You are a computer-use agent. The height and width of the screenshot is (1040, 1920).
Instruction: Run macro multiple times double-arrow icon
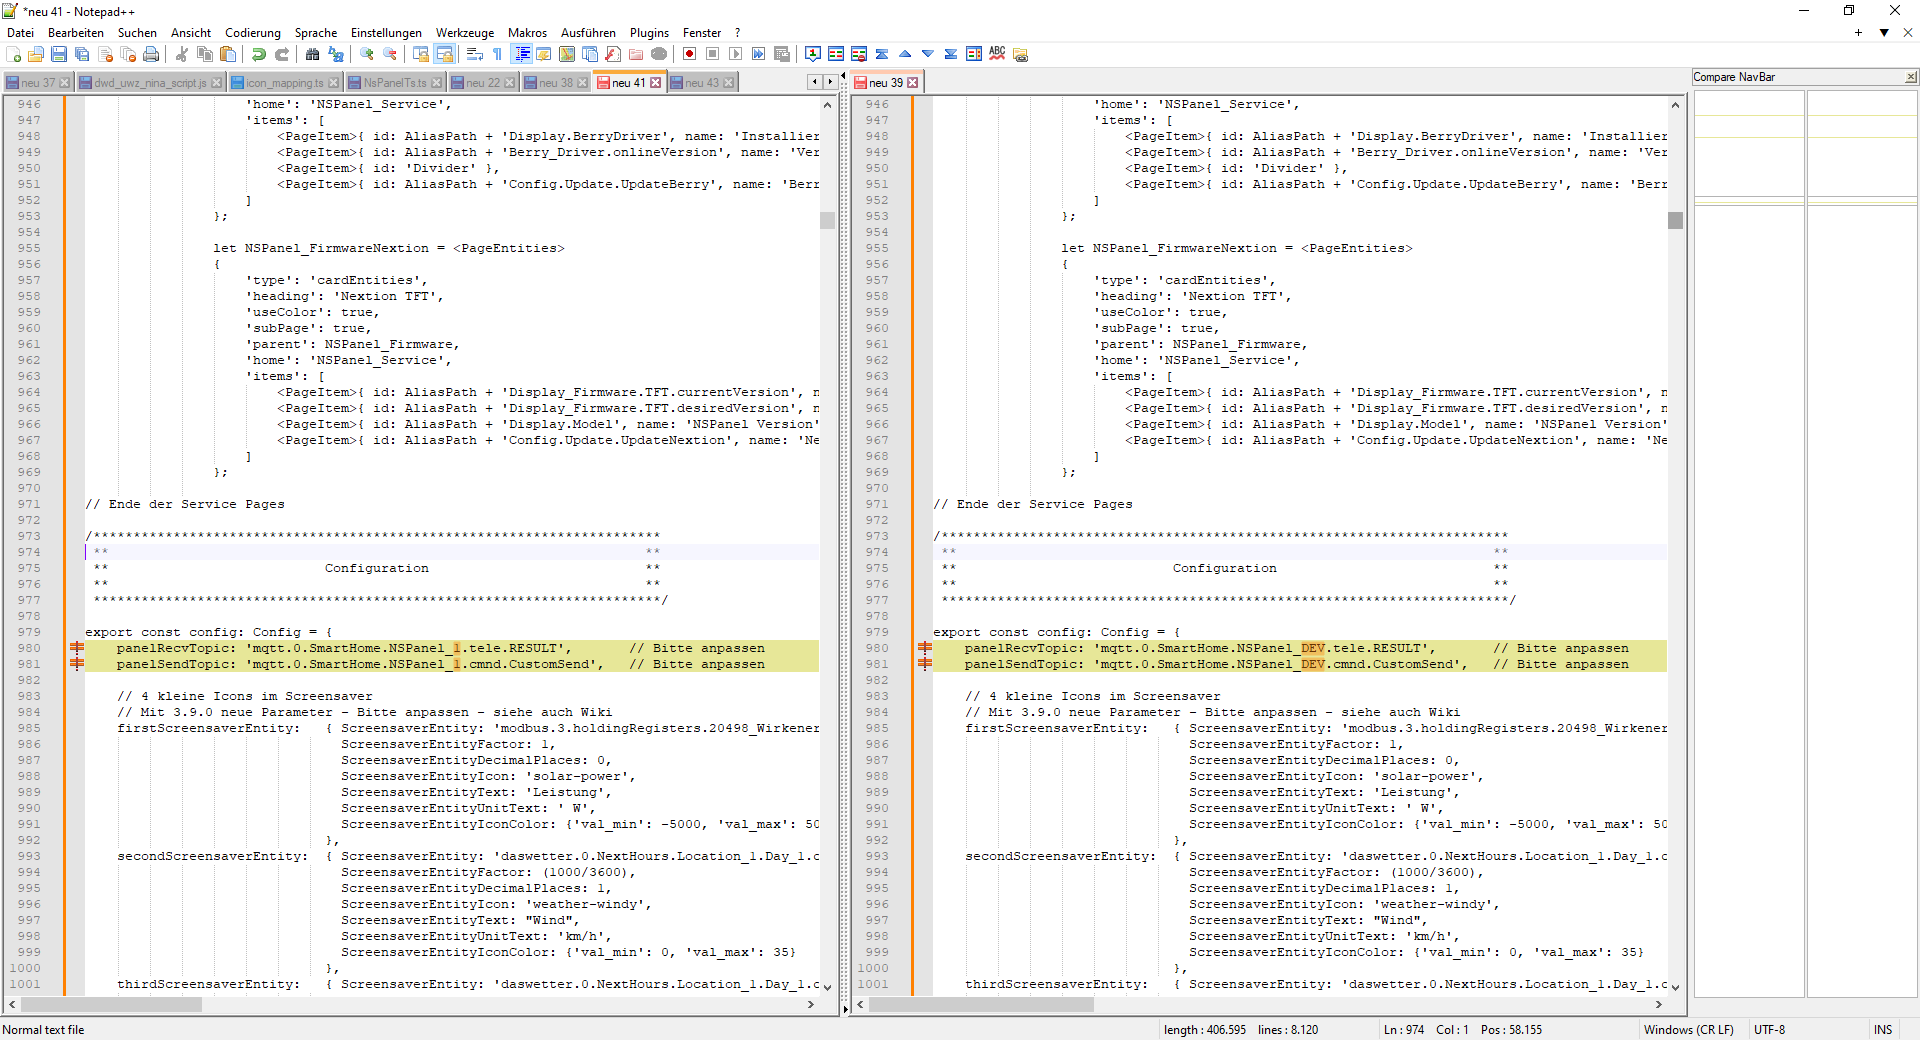758,54
